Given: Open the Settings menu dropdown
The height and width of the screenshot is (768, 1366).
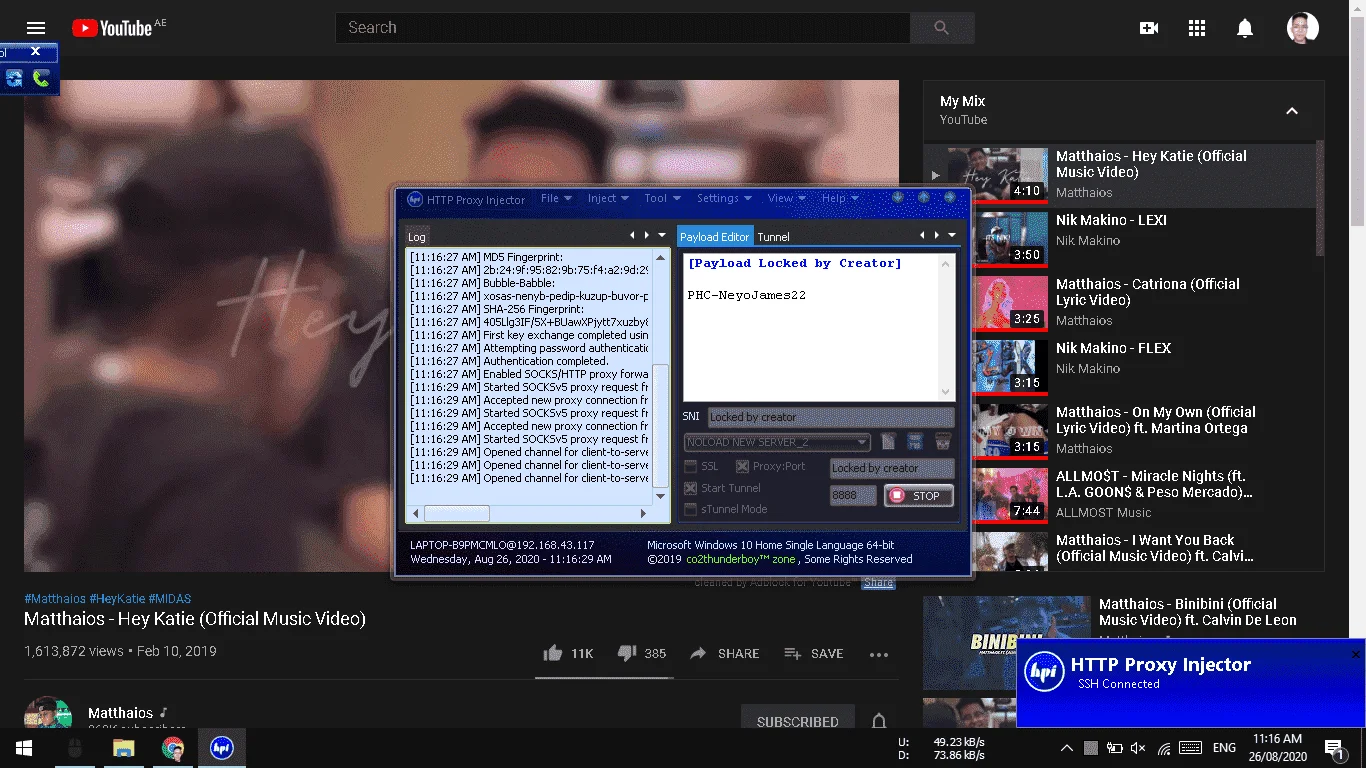Looking at the screenshot, I should coord(724,198).
